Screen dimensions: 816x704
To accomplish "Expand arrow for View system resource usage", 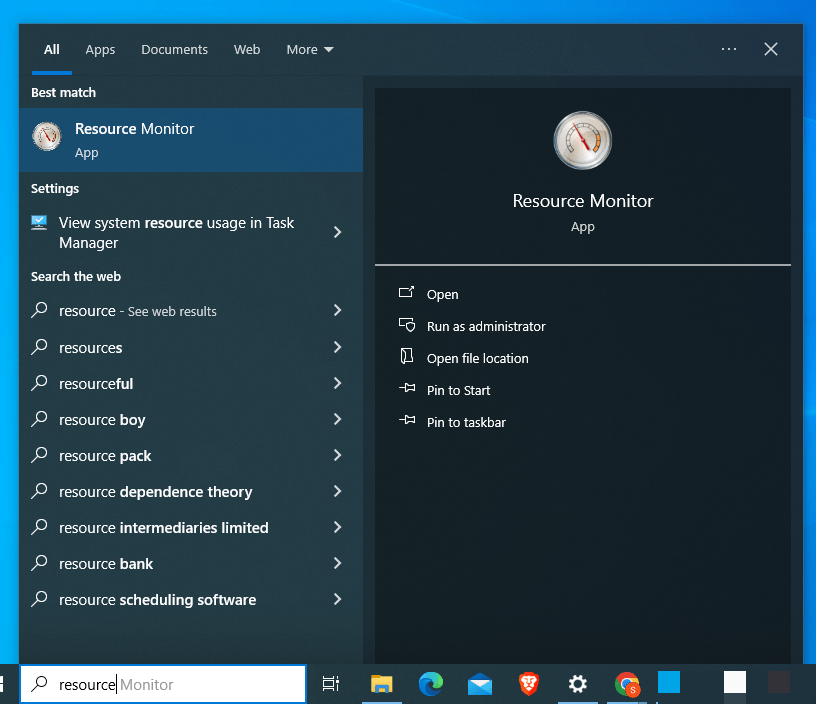I will [x=337, y=232].
